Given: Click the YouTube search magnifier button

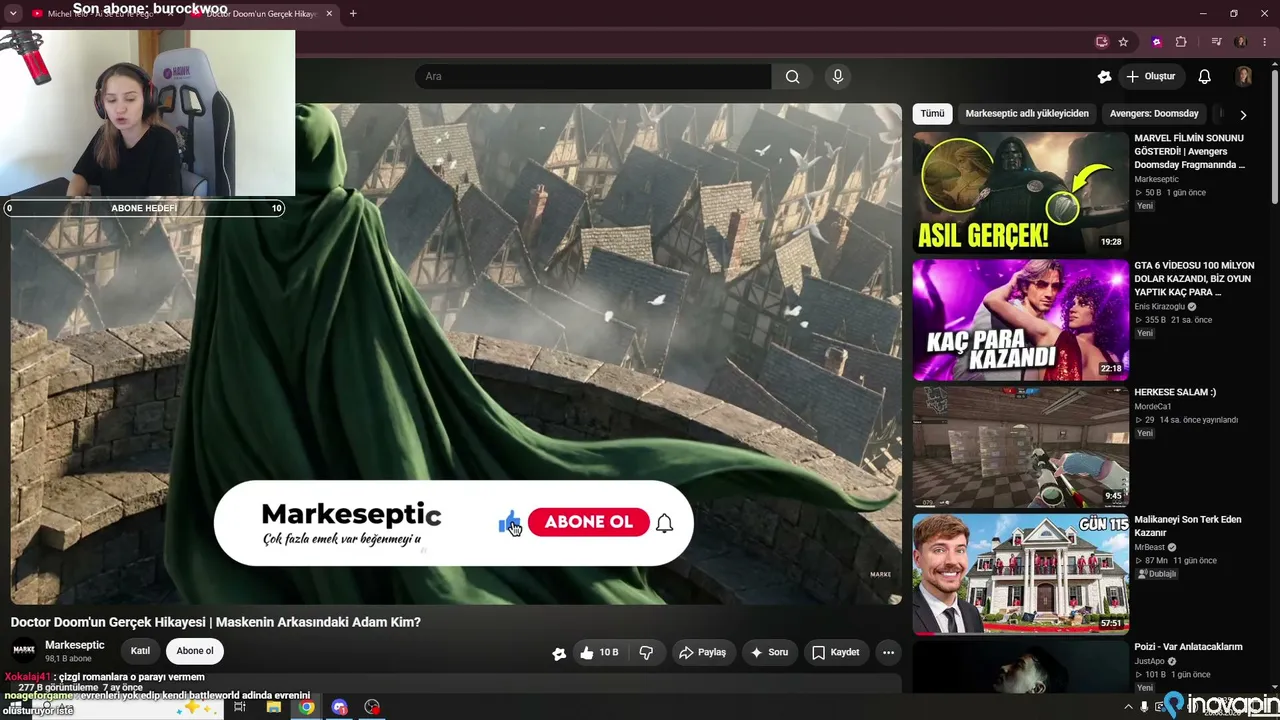Looking at the screenshot, I should [x=792, y=77].
